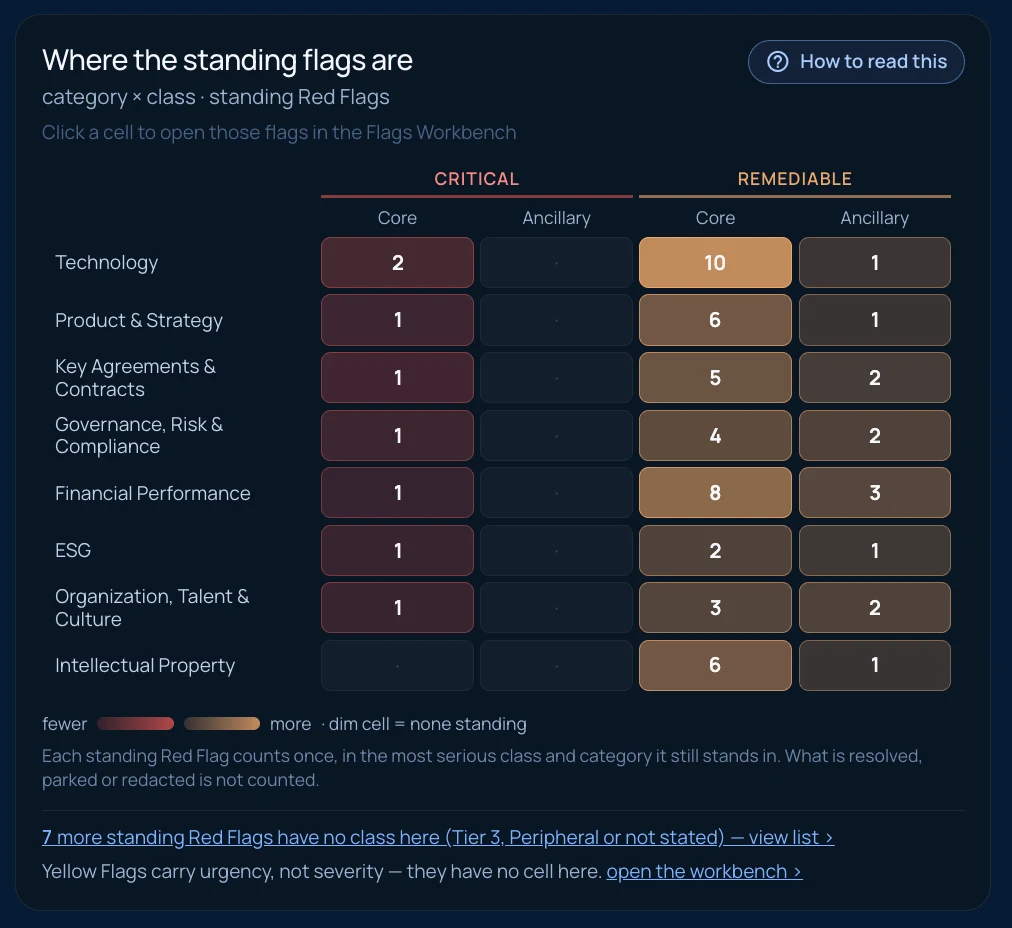Click Financial Performance Remediable Ancillary cell with 3
1012x928 pixels.
875,492
